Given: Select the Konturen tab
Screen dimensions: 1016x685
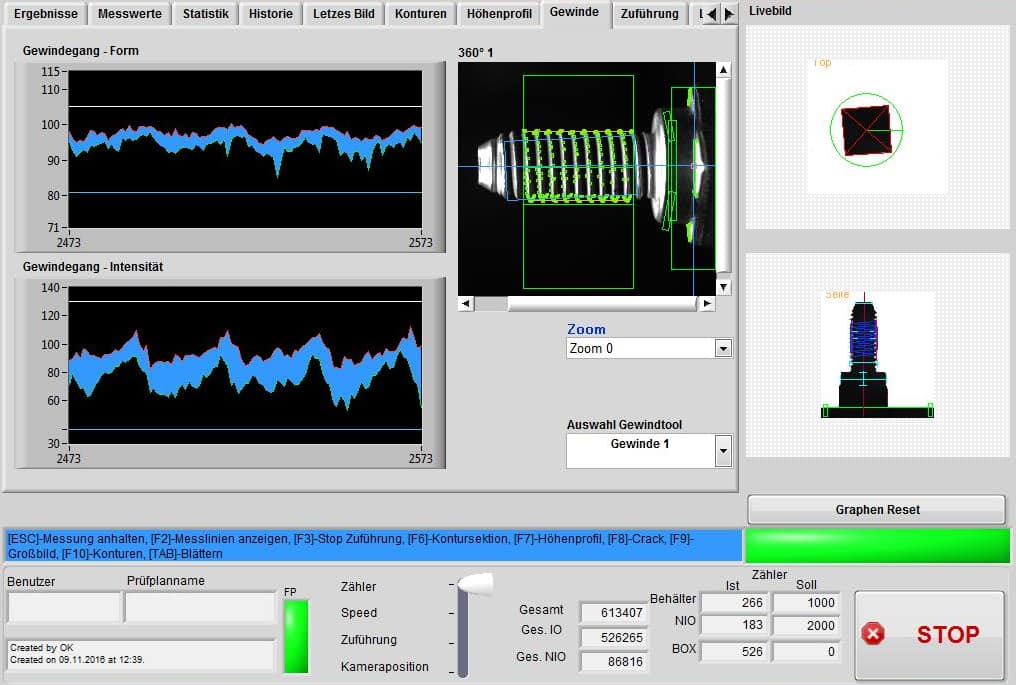Looking at the screenshot, I should click(421, 14).
